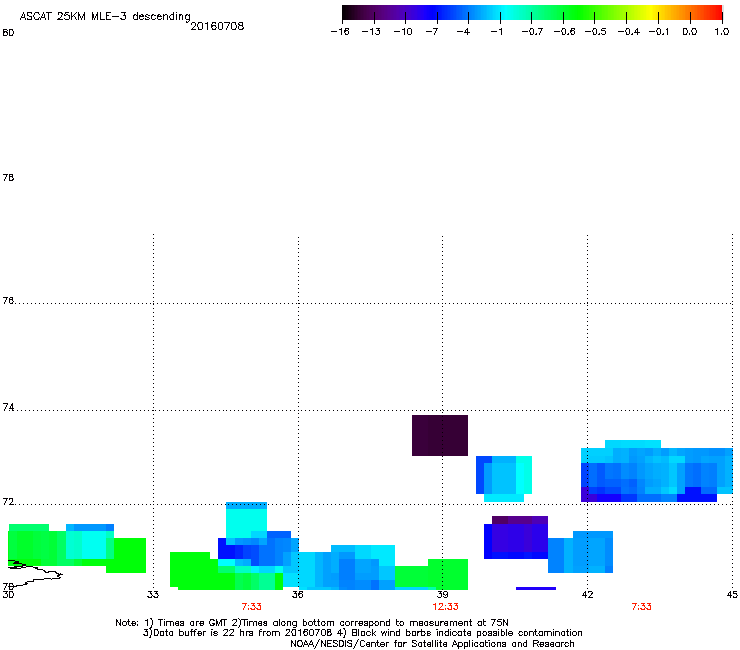Viewport: 740px width, 650px height.
Task: Click the 1.0 colorbar label
Action: [x=722, y=32]
